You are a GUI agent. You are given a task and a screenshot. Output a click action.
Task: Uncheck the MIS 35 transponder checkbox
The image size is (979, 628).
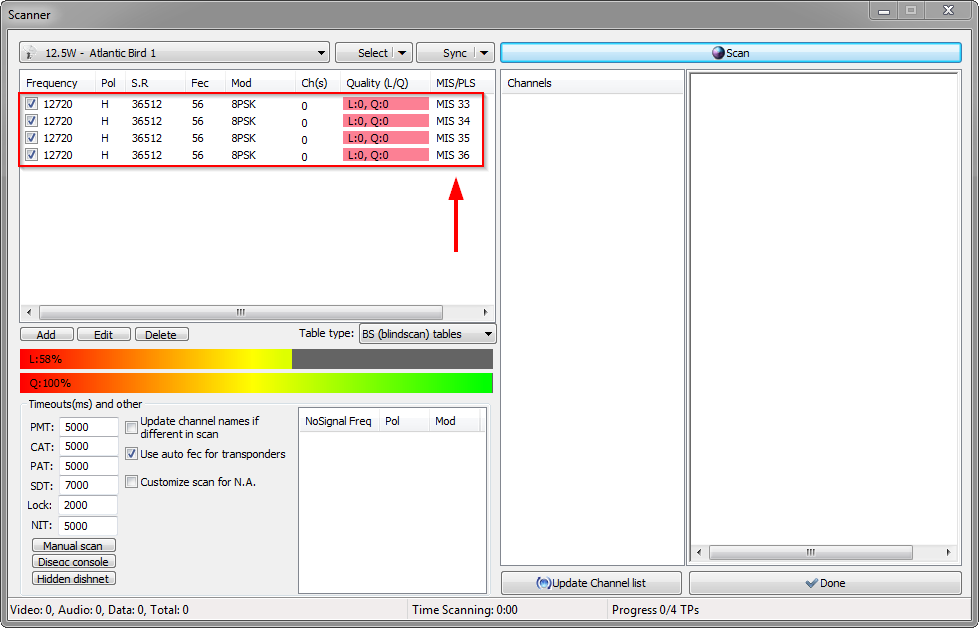tap(31, 137)
